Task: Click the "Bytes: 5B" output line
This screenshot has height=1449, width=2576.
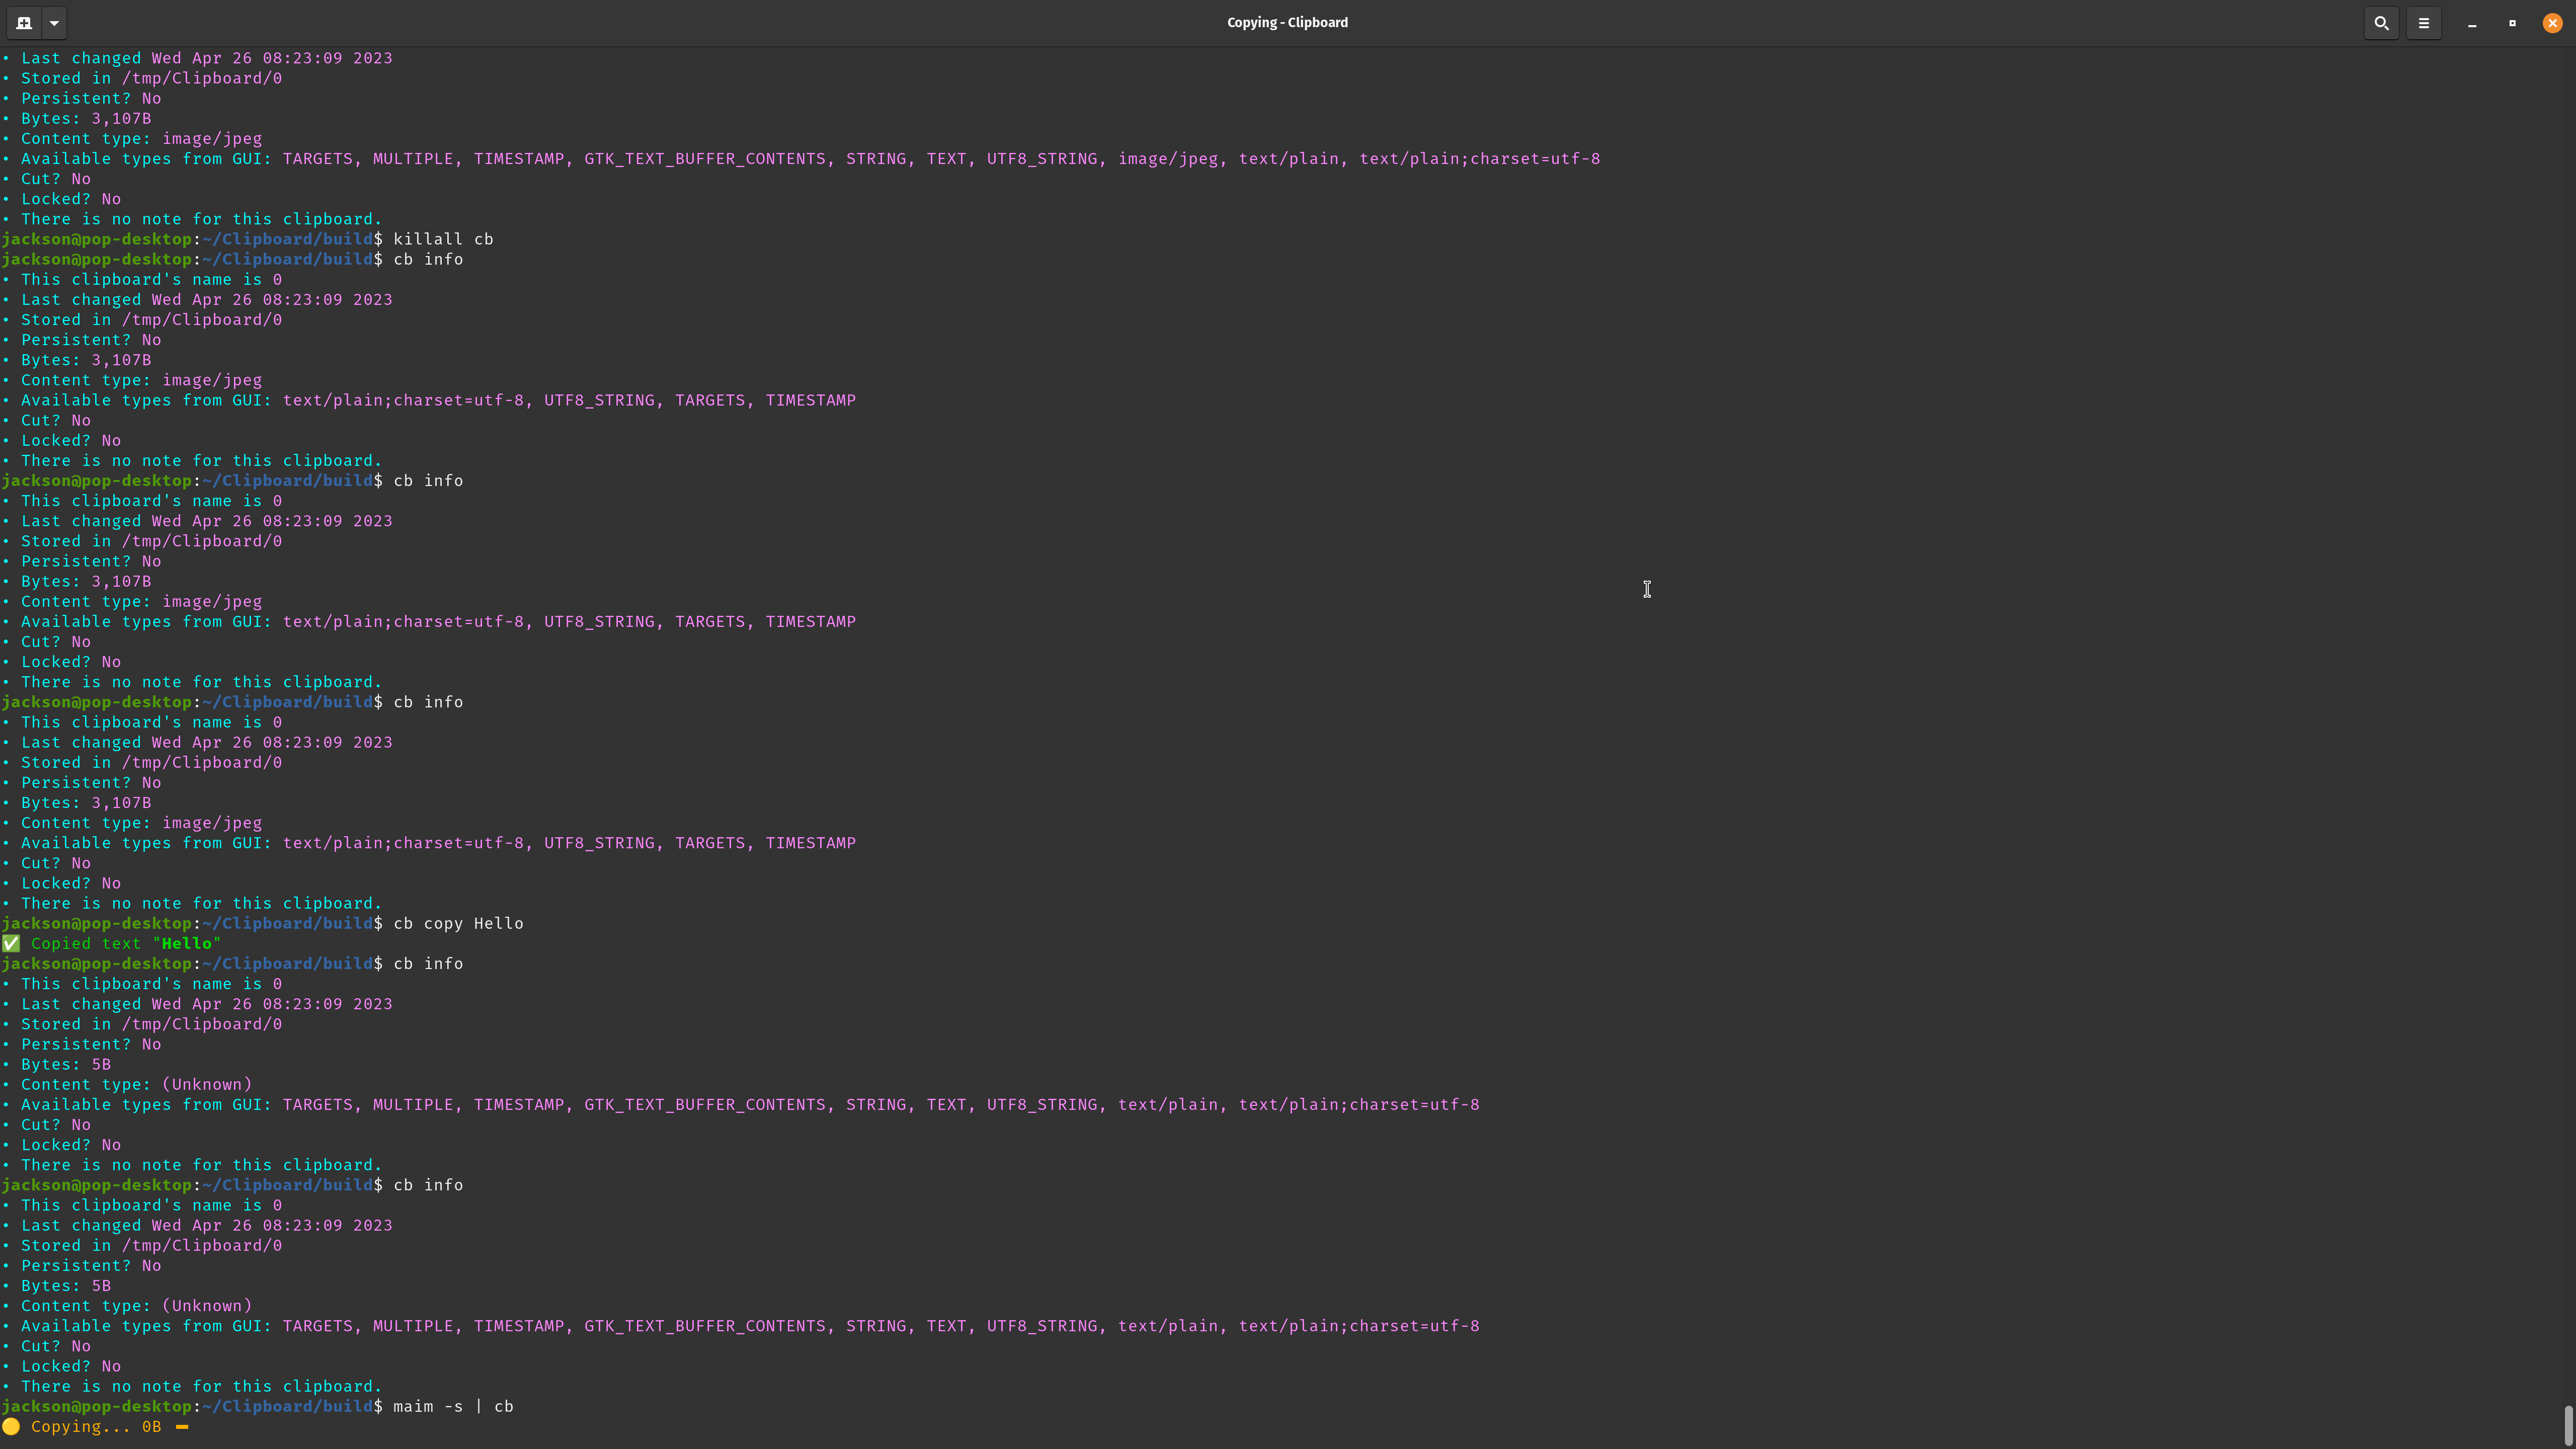Action: click(65, 1064)
